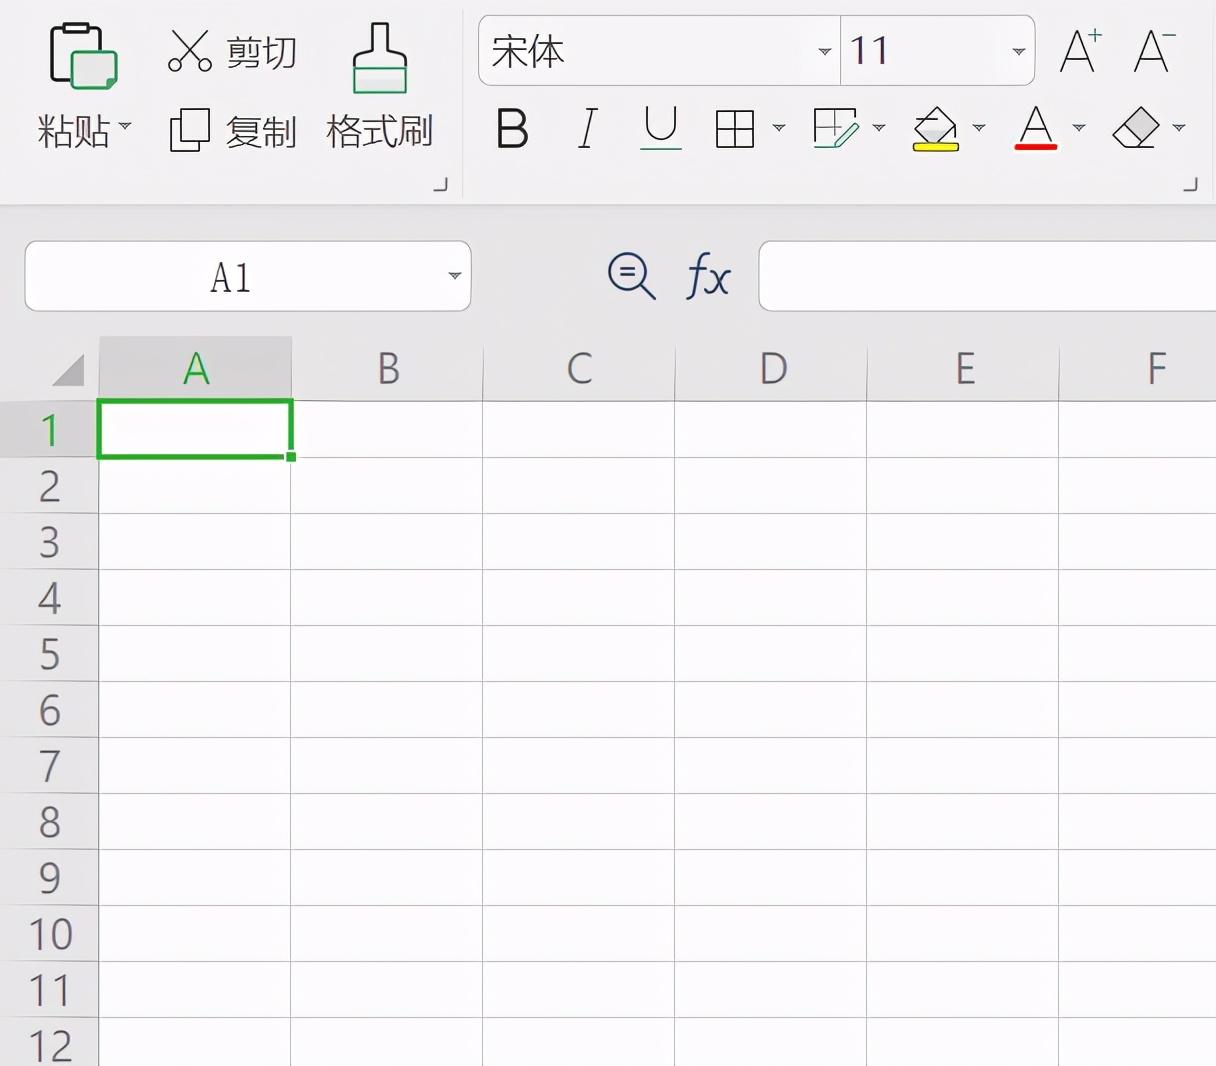Image resolution: width=1216 pixels, height=1066 pixels.
Task: Open the 粘贴 paste options dropdown arrow
Action: coord(125,126)
